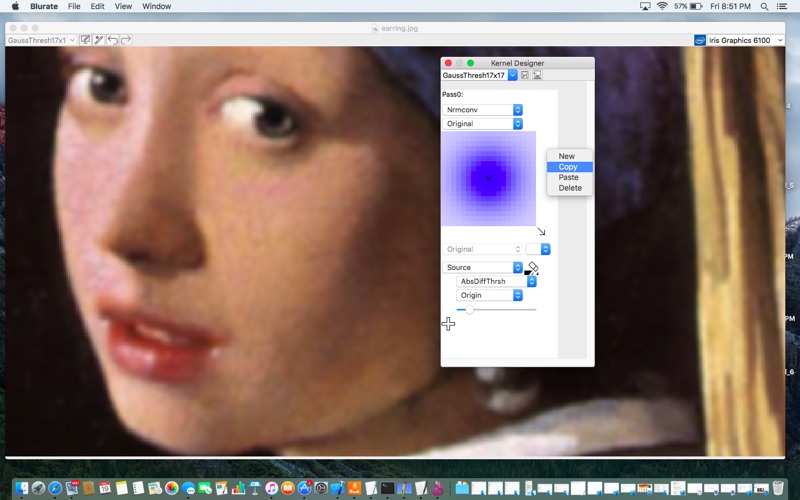Open the Edit menu
This screenshot has height=500, width=800.
97,6
